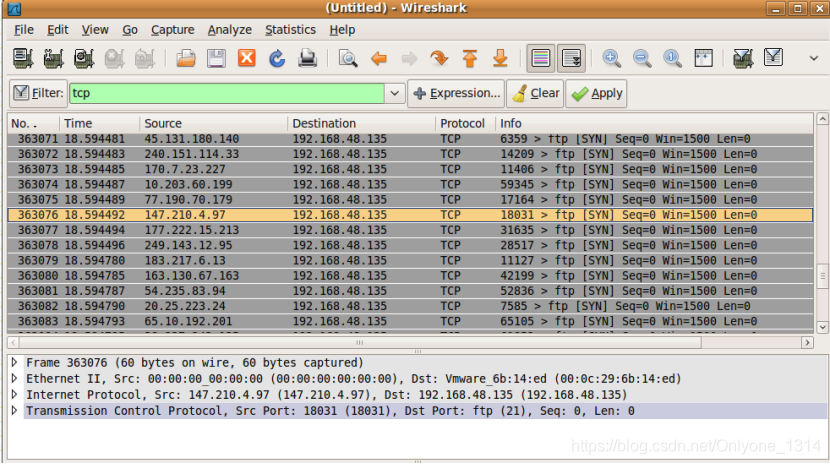830x464 pixels.
Task: Open the File menu
Action: coord(24,30)
